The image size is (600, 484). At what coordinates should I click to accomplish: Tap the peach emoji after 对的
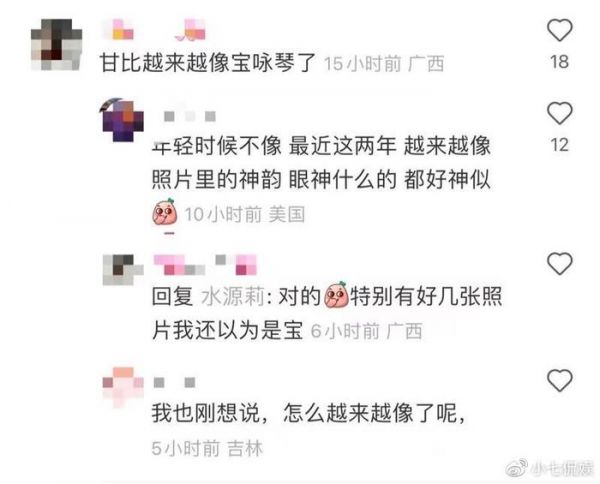tap(336, 294)
